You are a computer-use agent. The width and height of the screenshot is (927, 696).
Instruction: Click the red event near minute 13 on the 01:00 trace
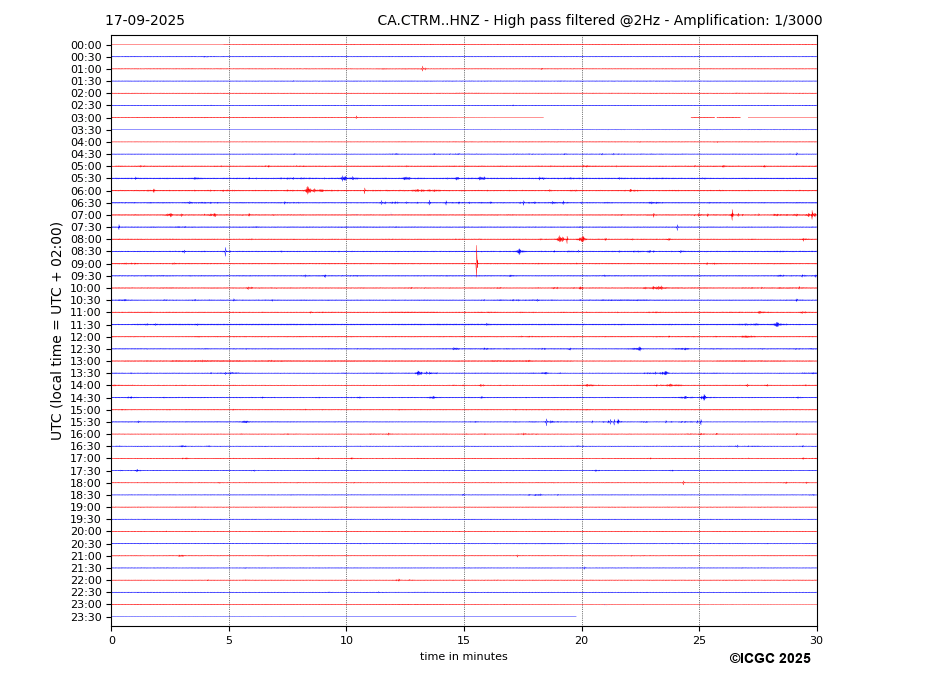click(423, 69)
